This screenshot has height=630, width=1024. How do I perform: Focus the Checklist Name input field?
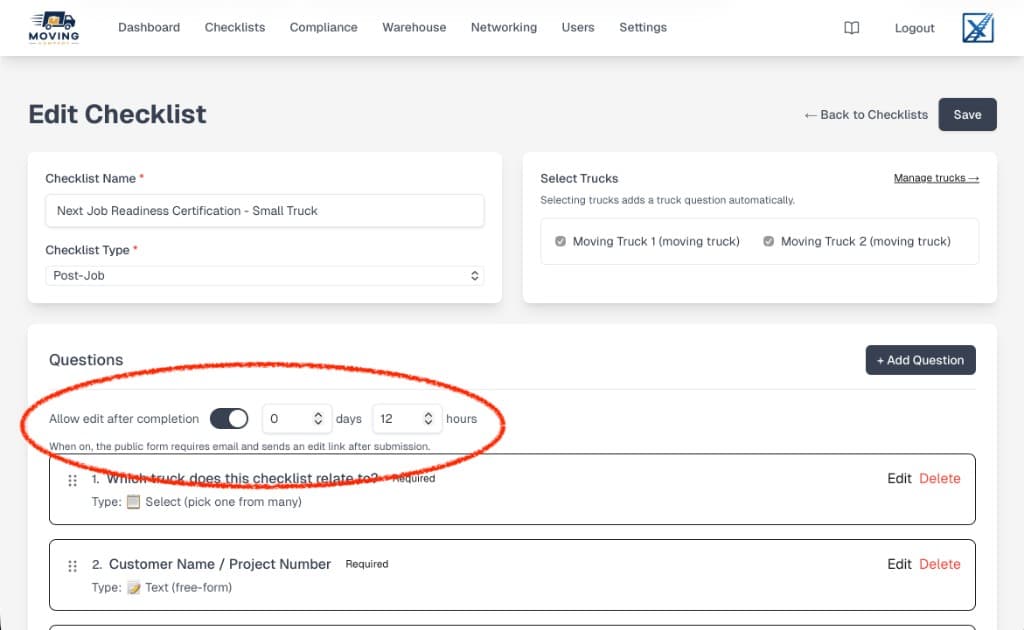[264, 211]
